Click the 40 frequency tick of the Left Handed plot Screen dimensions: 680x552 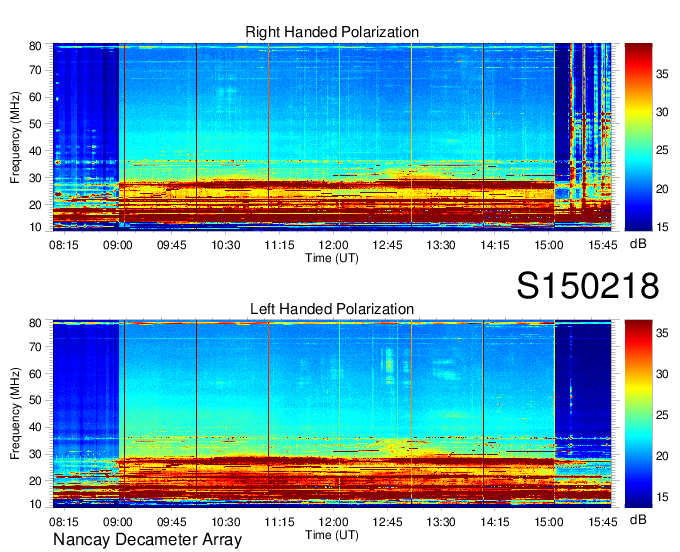(x=35, y=427)
